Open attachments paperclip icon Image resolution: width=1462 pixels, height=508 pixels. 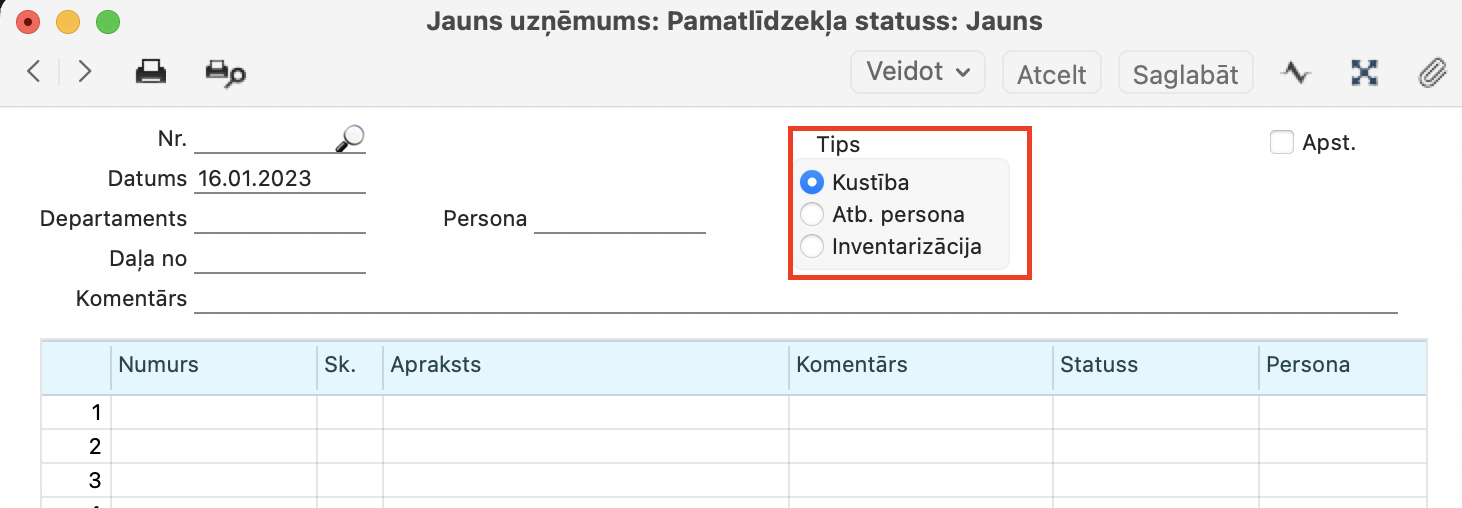click(x=1433, y=73)
